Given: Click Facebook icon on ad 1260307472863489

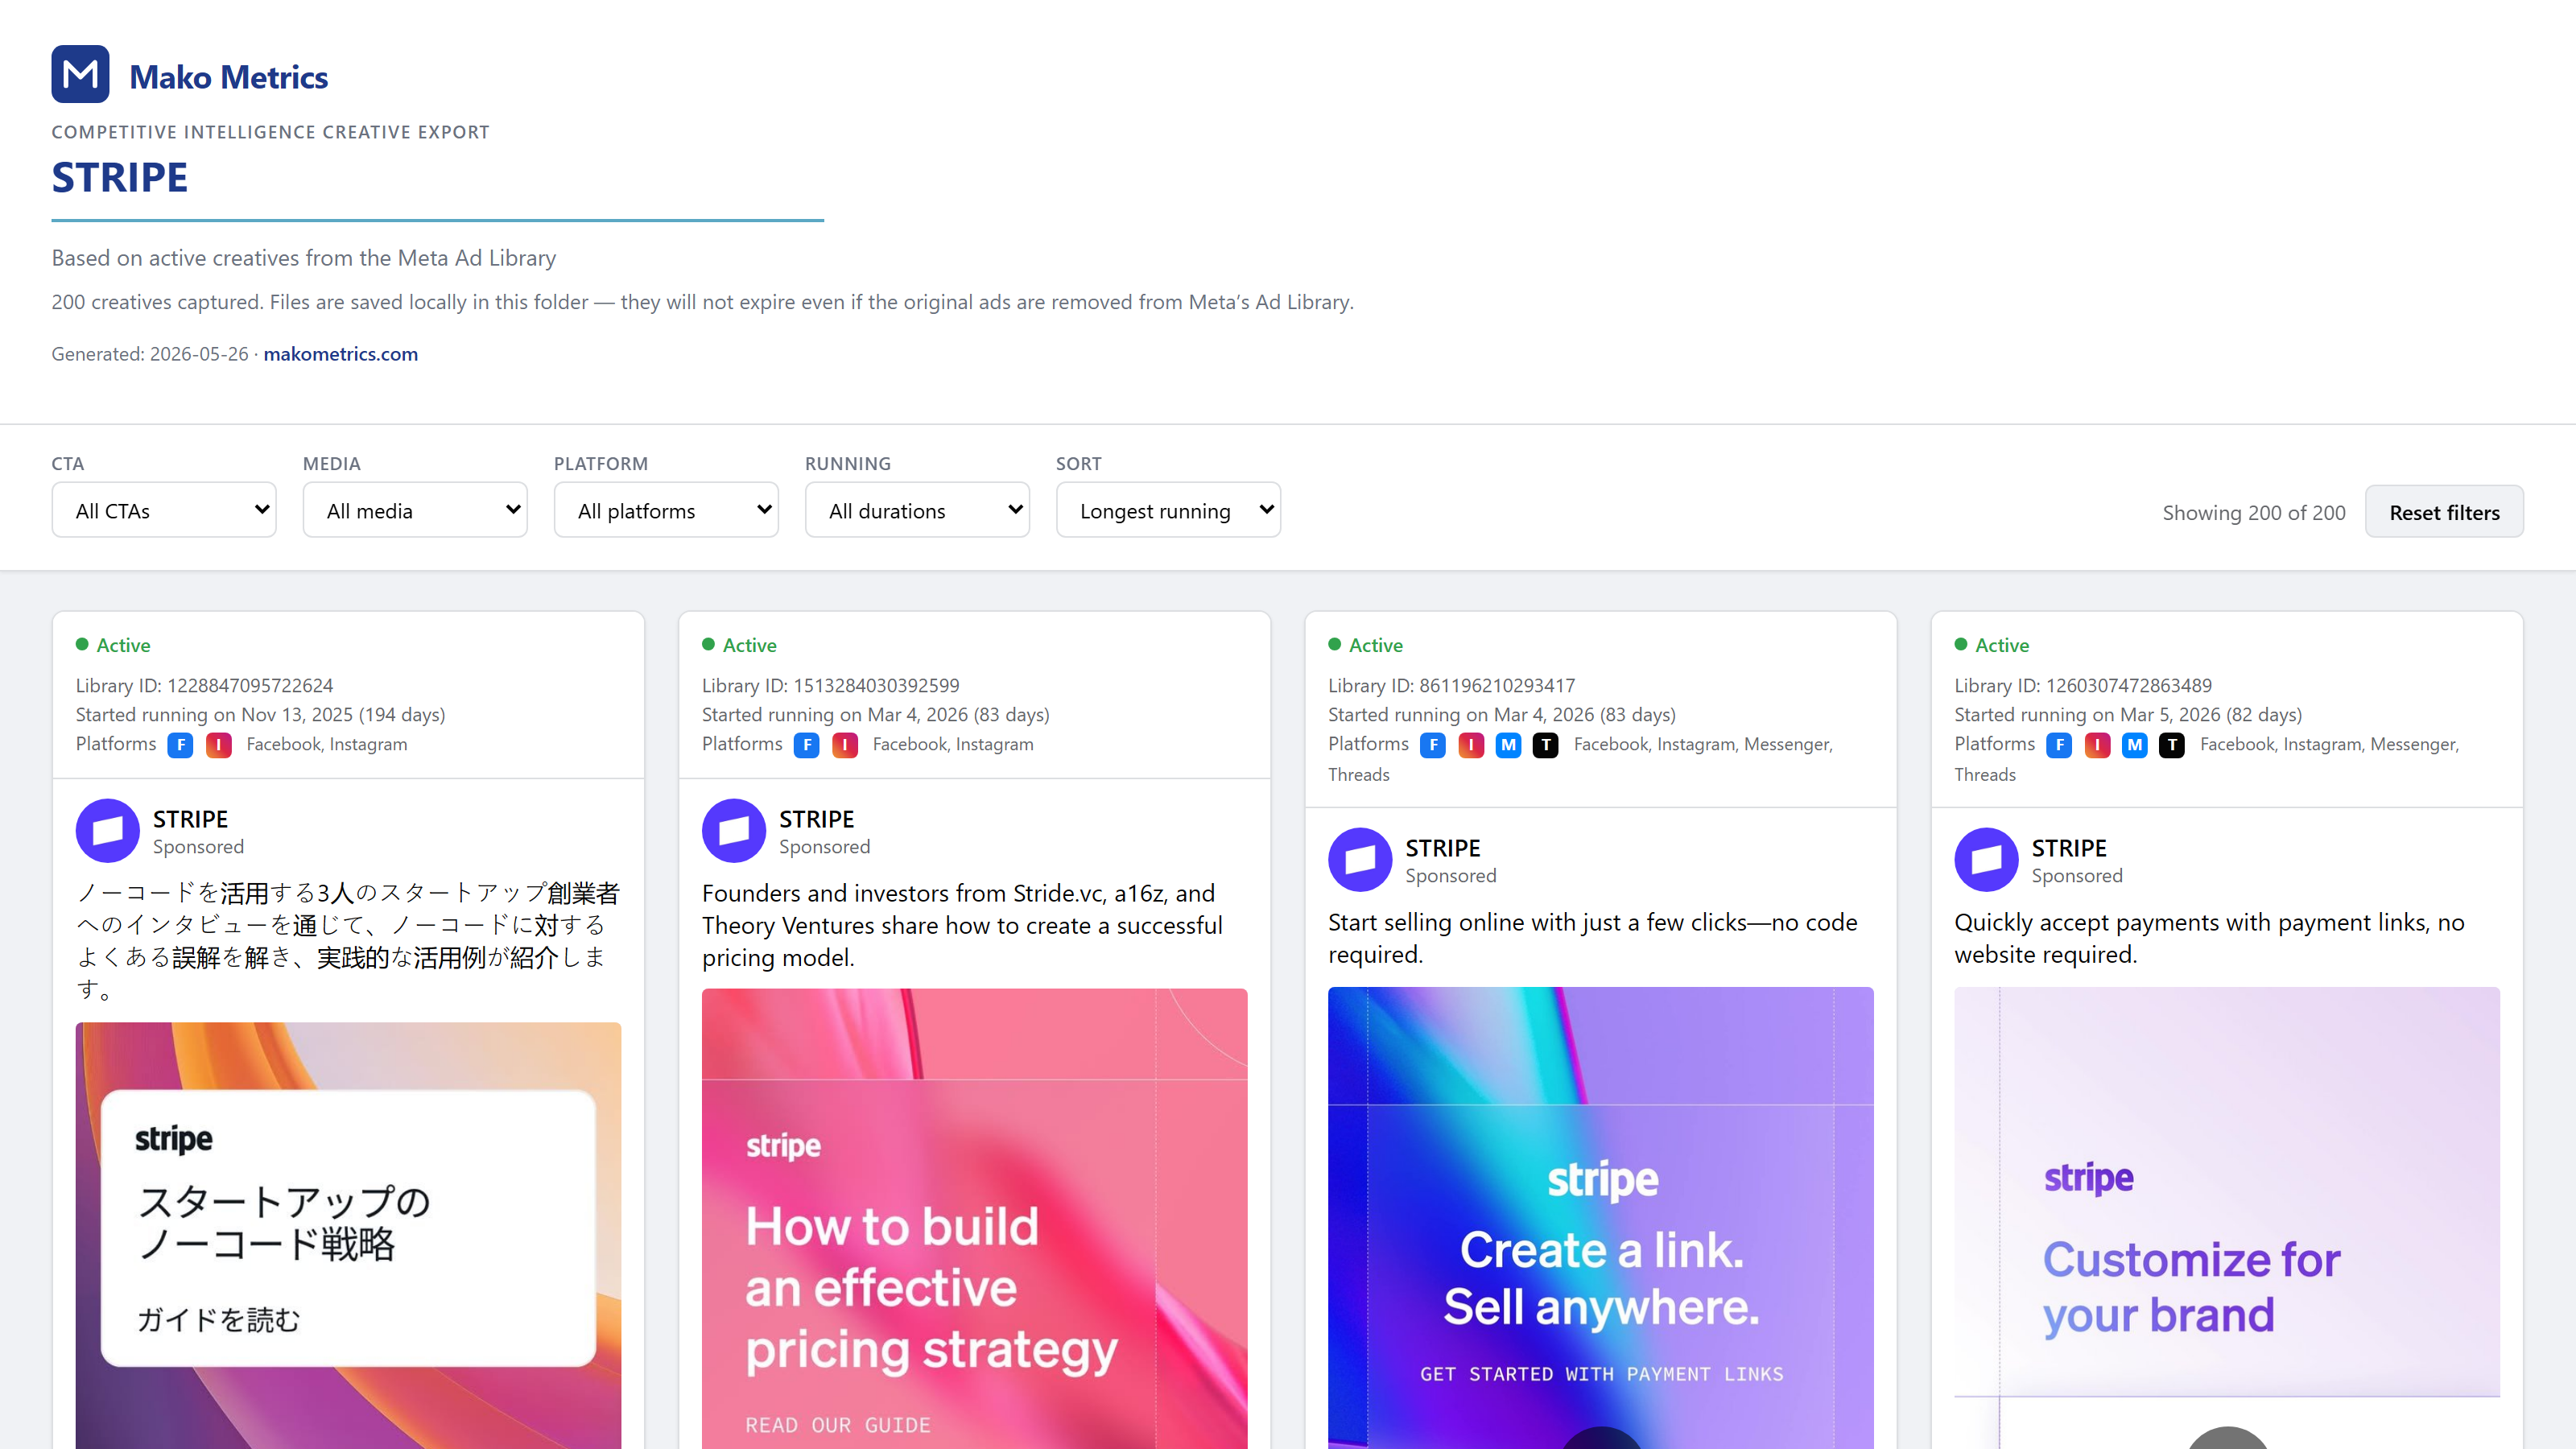Looking at the screenshot, I should (x=2059, y=745).
